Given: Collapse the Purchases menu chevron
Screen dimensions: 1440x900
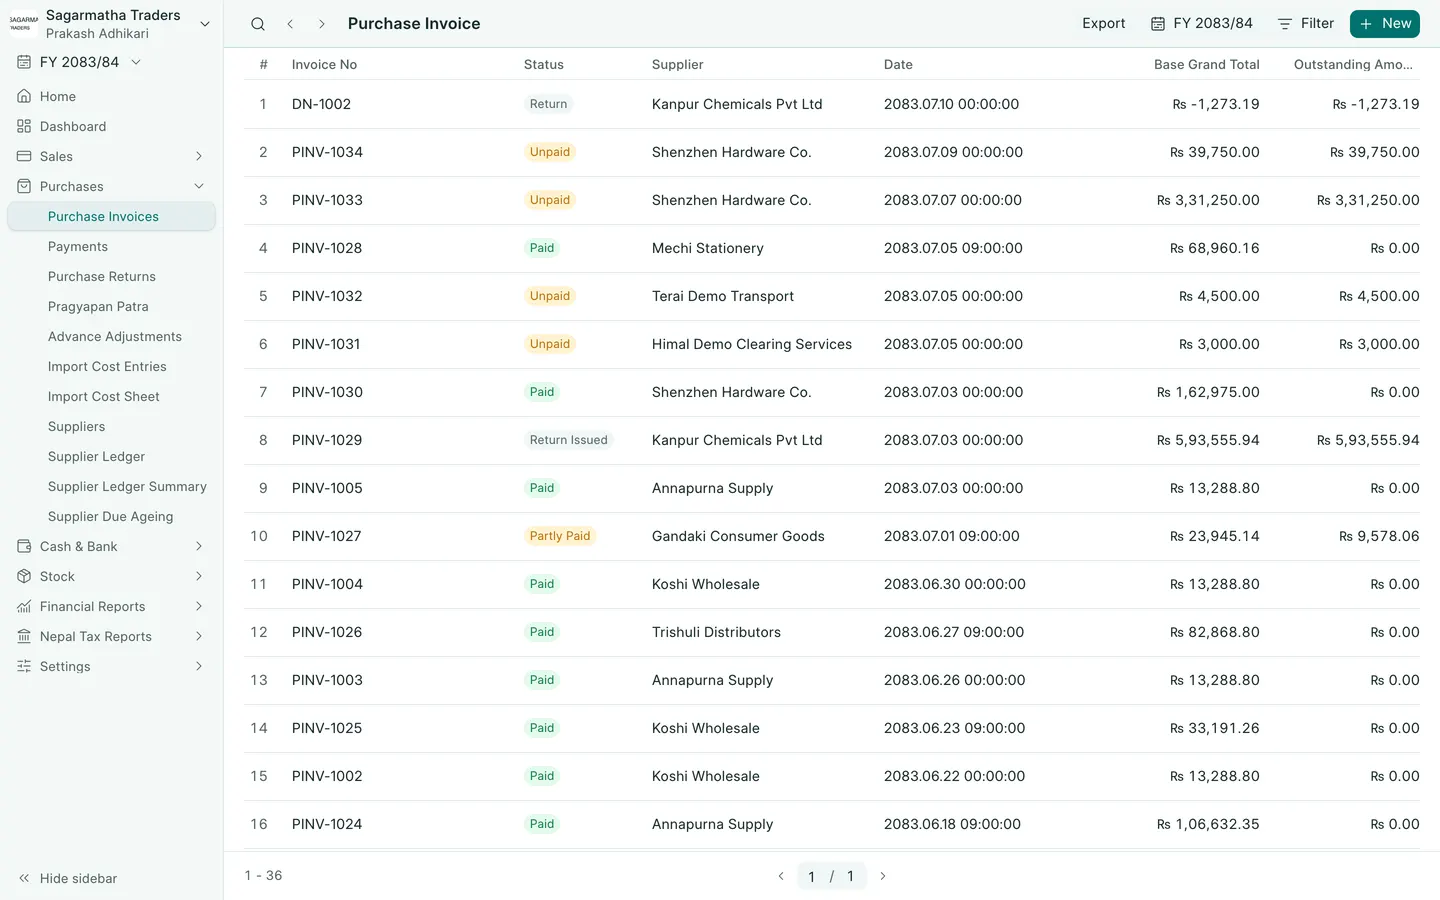Looking at the screenshot, I should tap(199, 186).
